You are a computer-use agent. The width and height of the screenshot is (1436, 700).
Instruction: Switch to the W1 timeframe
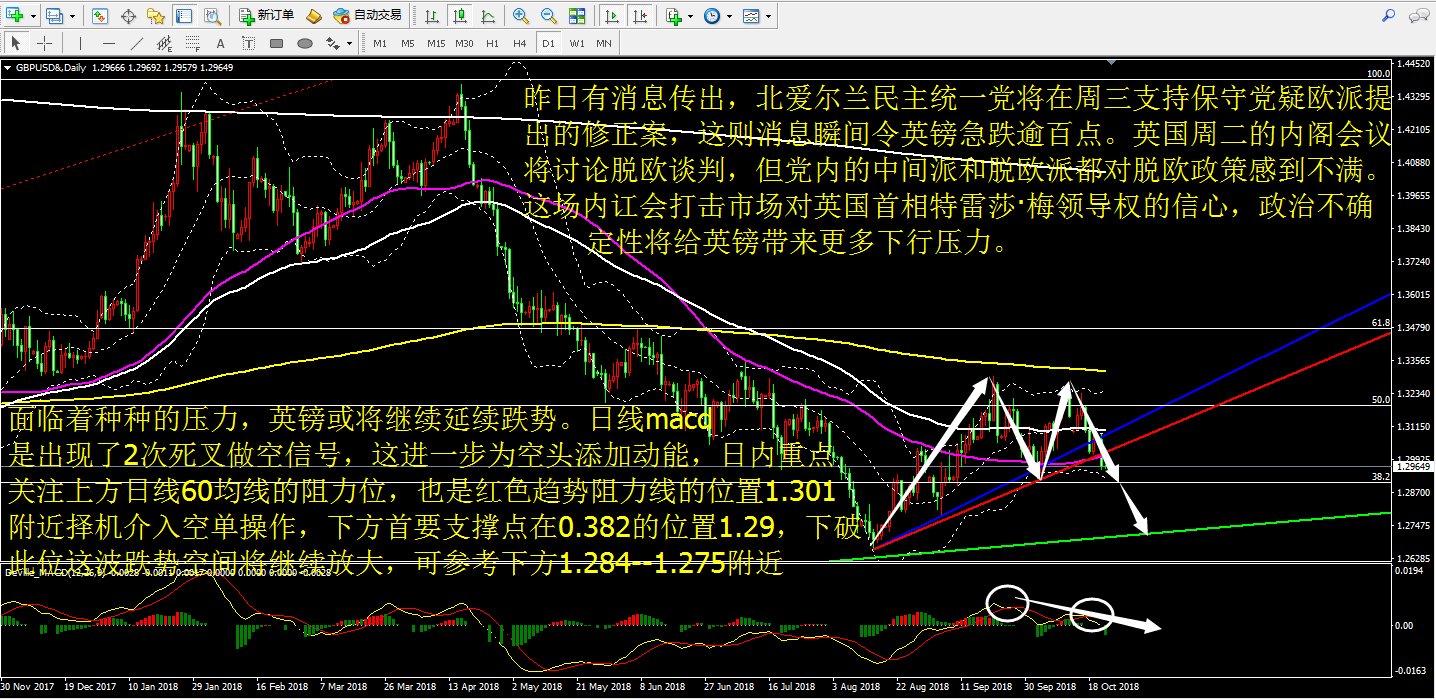(577, 44)
